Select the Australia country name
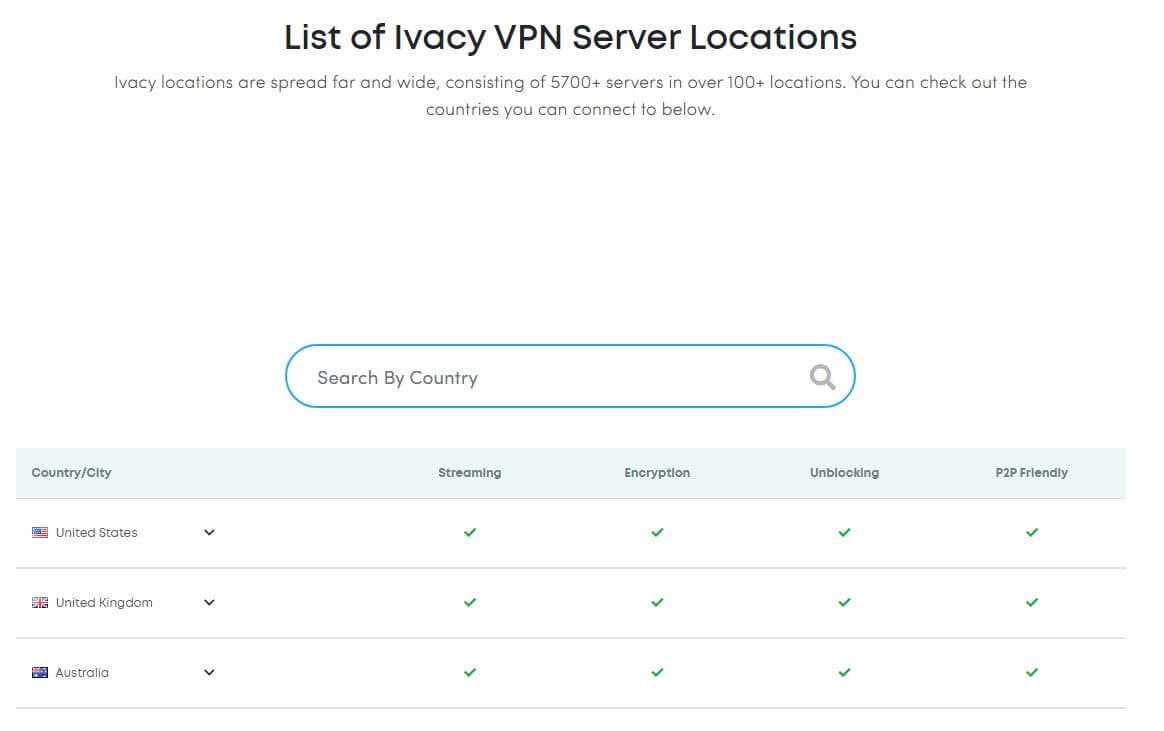This screenshot has height=731, width=1164. click(82, 672)
